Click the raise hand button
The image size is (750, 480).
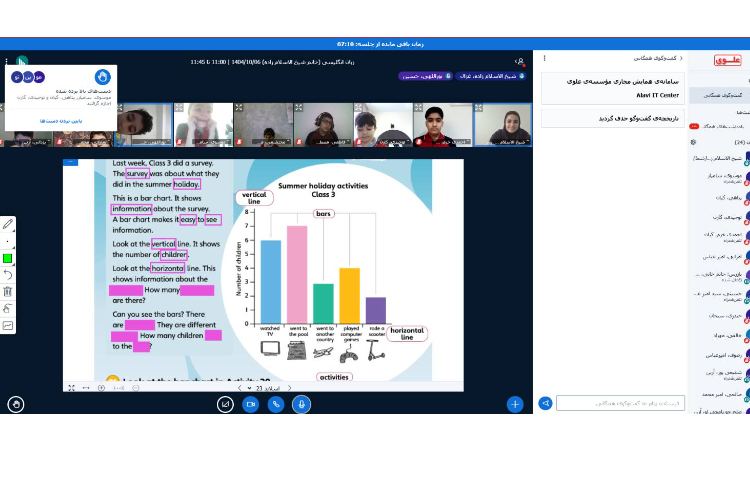[16, 404]
